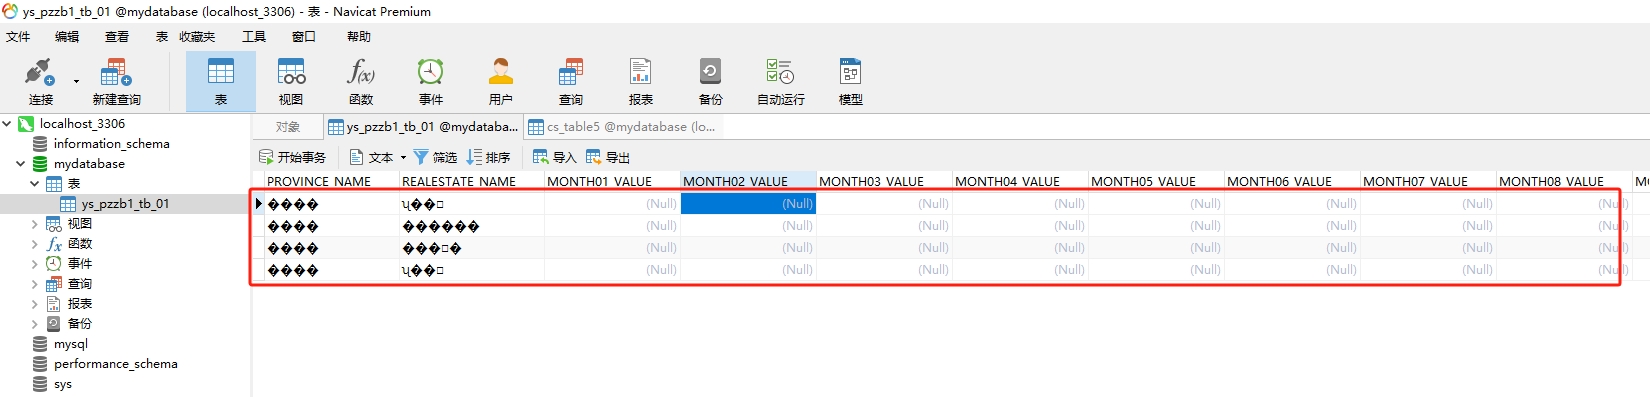Open the 备份 backup toolbar button
The image size is (1650, 397).
711,81
